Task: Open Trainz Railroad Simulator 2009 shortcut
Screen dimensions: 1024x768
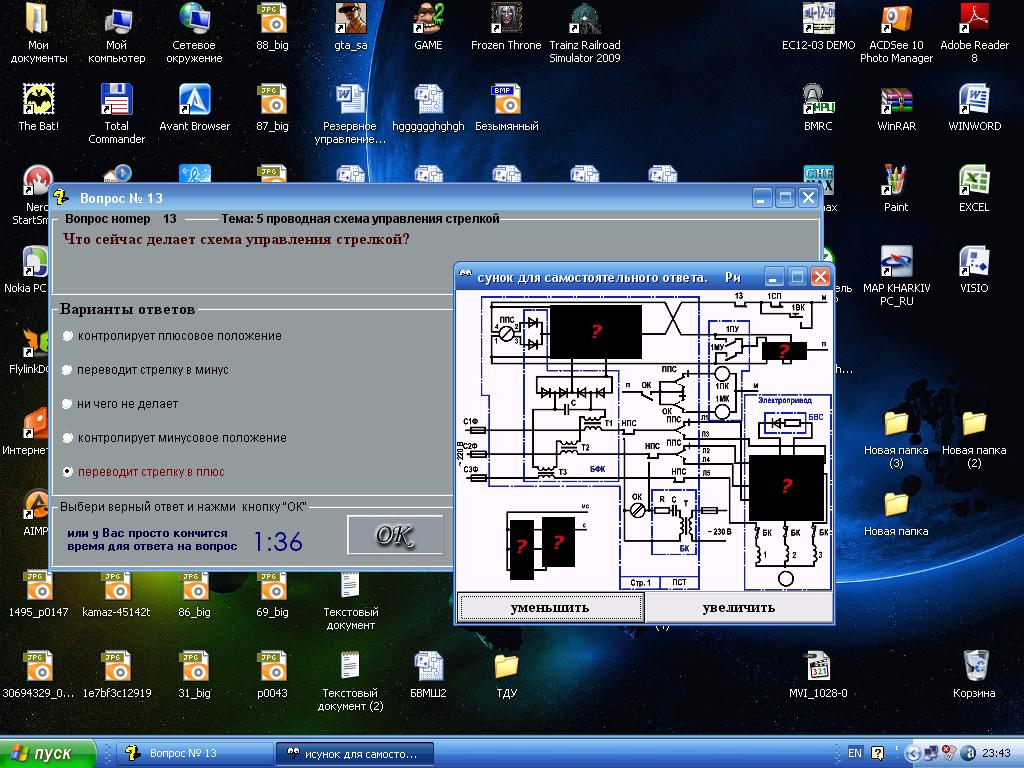Action: click(585, 20)
